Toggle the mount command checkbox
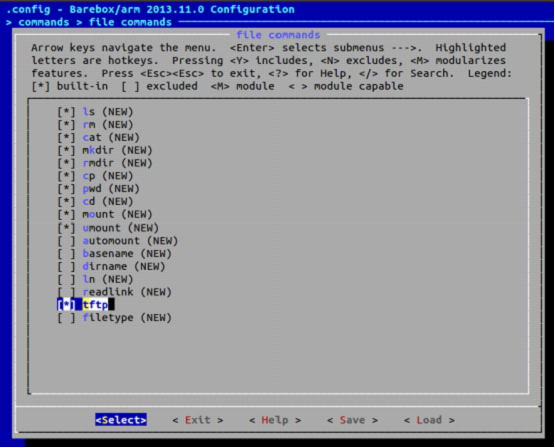Screen dimensions: 555x448 coord(66,214)
